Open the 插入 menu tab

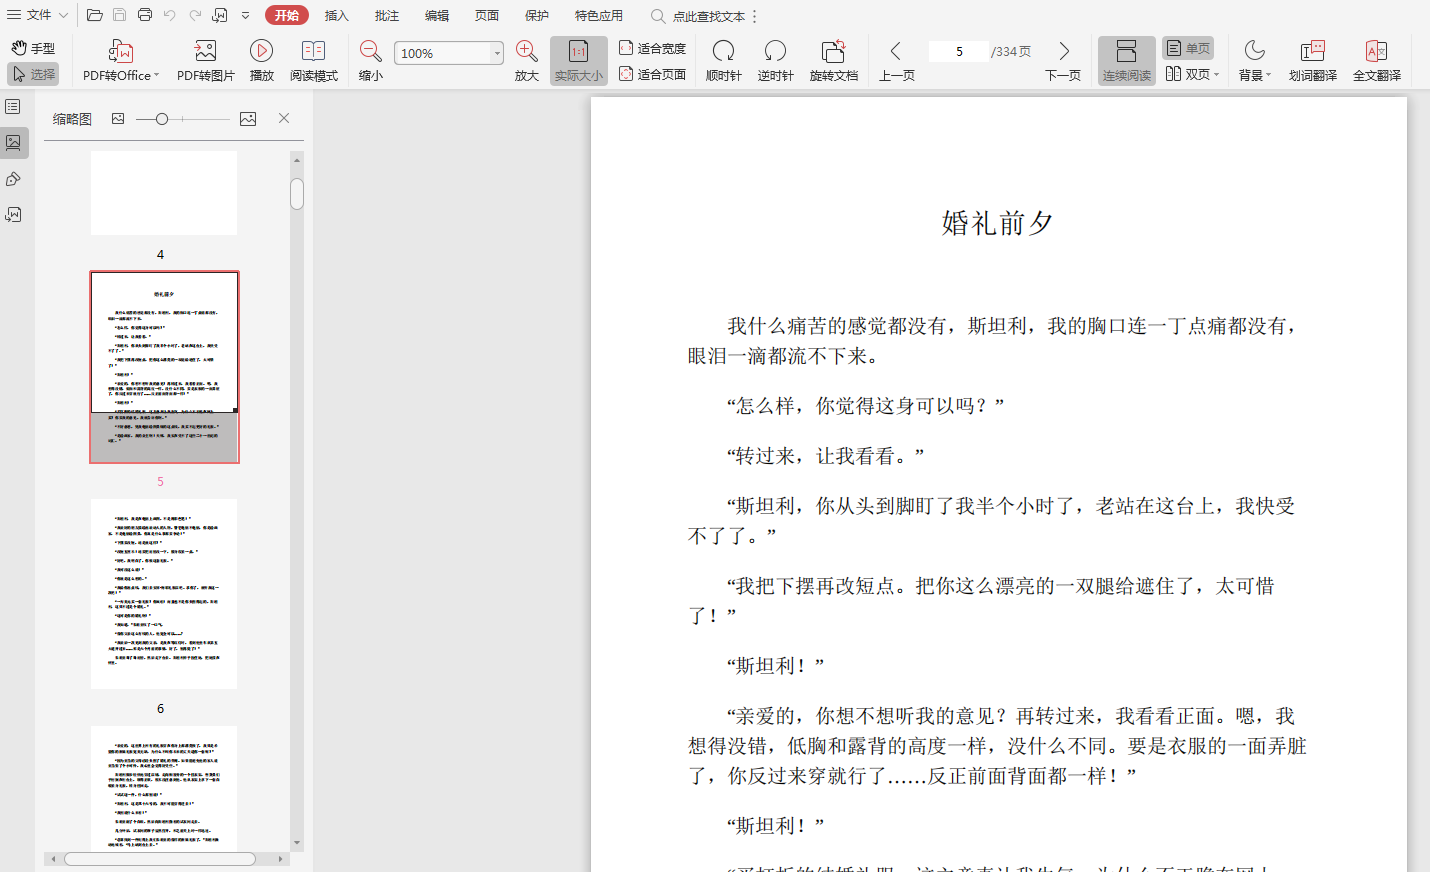[336, 16]
